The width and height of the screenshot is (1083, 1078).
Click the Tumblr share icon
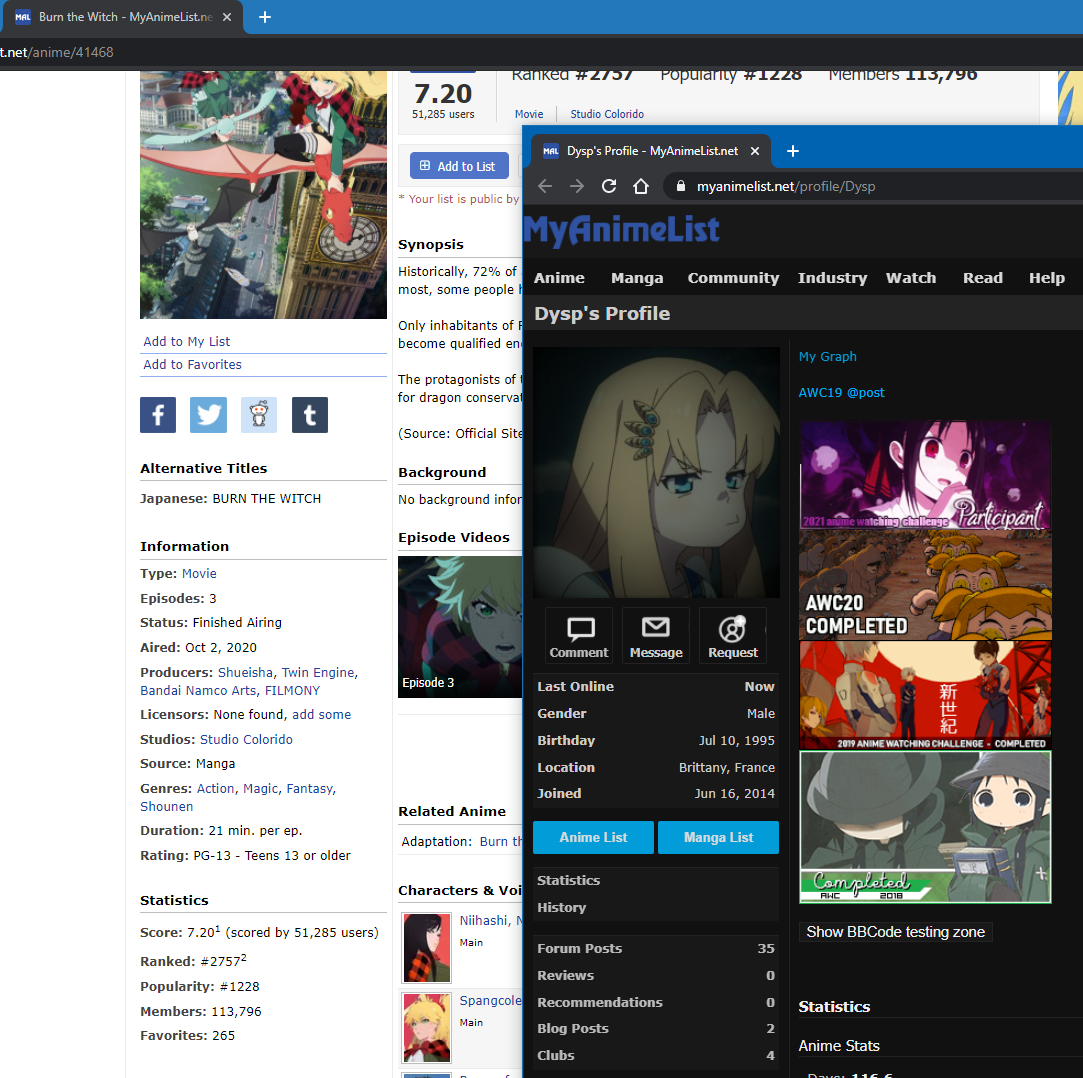(x=309, y=415)
